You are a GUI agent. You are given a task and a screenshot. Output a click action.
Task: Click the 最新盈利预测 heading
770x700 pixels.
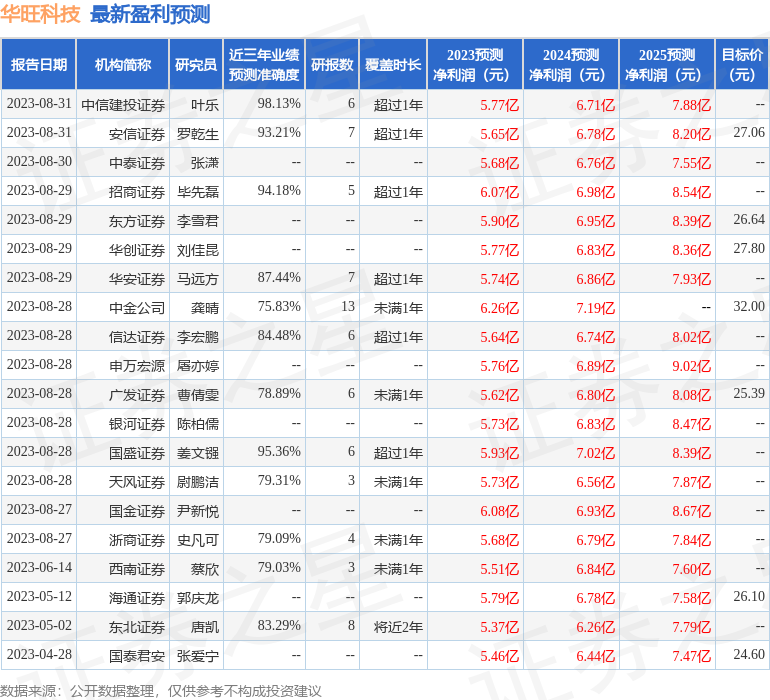[150, 14]
